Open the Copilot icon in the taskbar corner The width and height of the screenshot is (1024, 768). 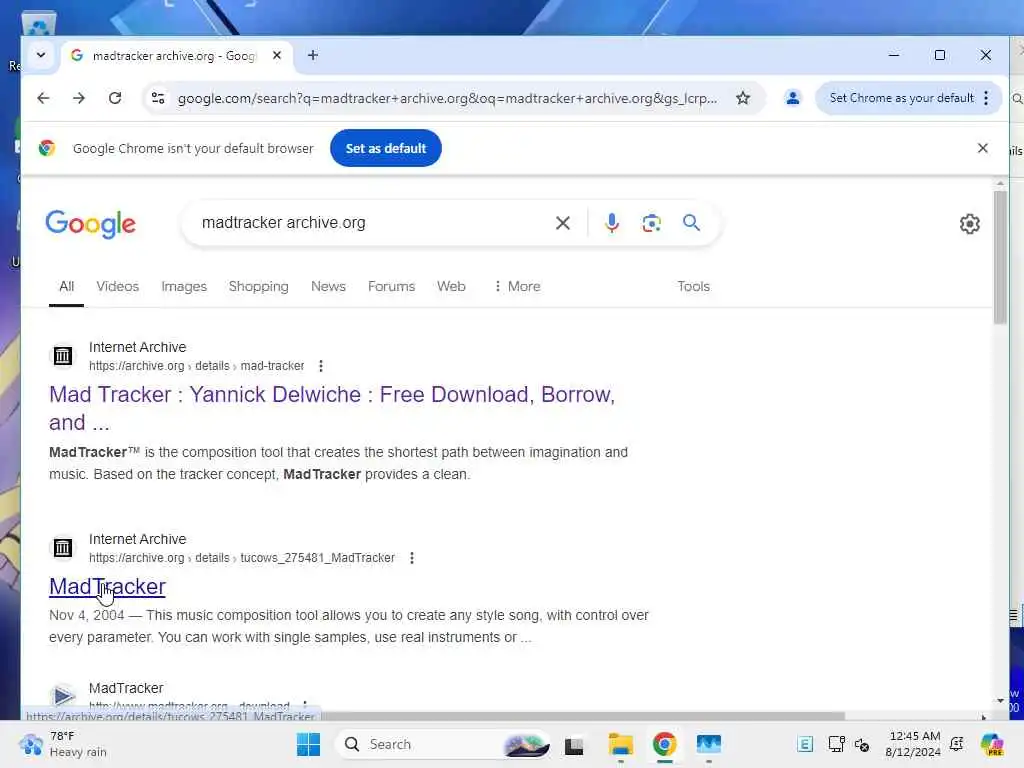(992, 744)
